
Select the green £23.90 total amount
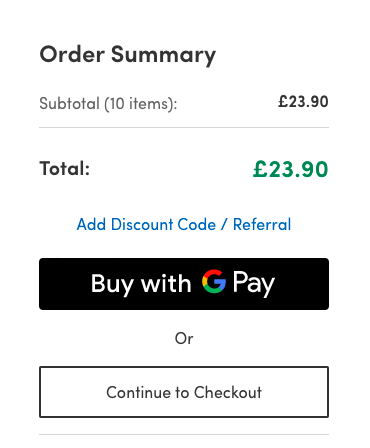point(290,169)
